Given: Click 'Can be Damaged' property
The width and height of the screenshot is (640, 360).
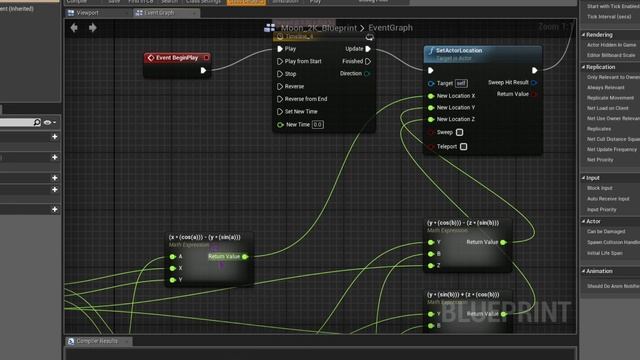Looking at the screenshot, I should coord(606,231).
